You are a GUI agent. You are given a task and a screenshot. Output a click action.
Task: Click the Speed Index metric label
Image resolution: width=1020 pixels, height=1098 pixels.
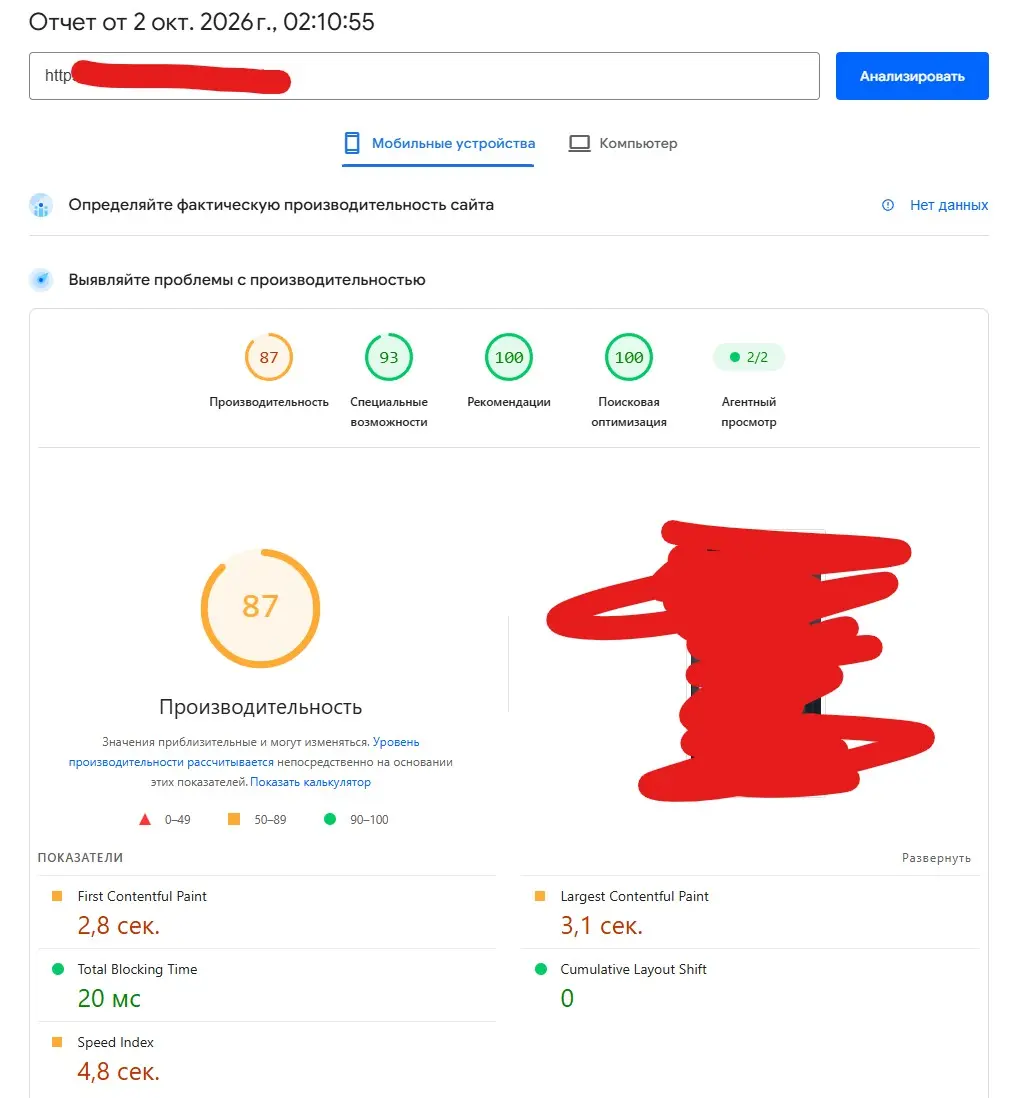point(116,1042)
